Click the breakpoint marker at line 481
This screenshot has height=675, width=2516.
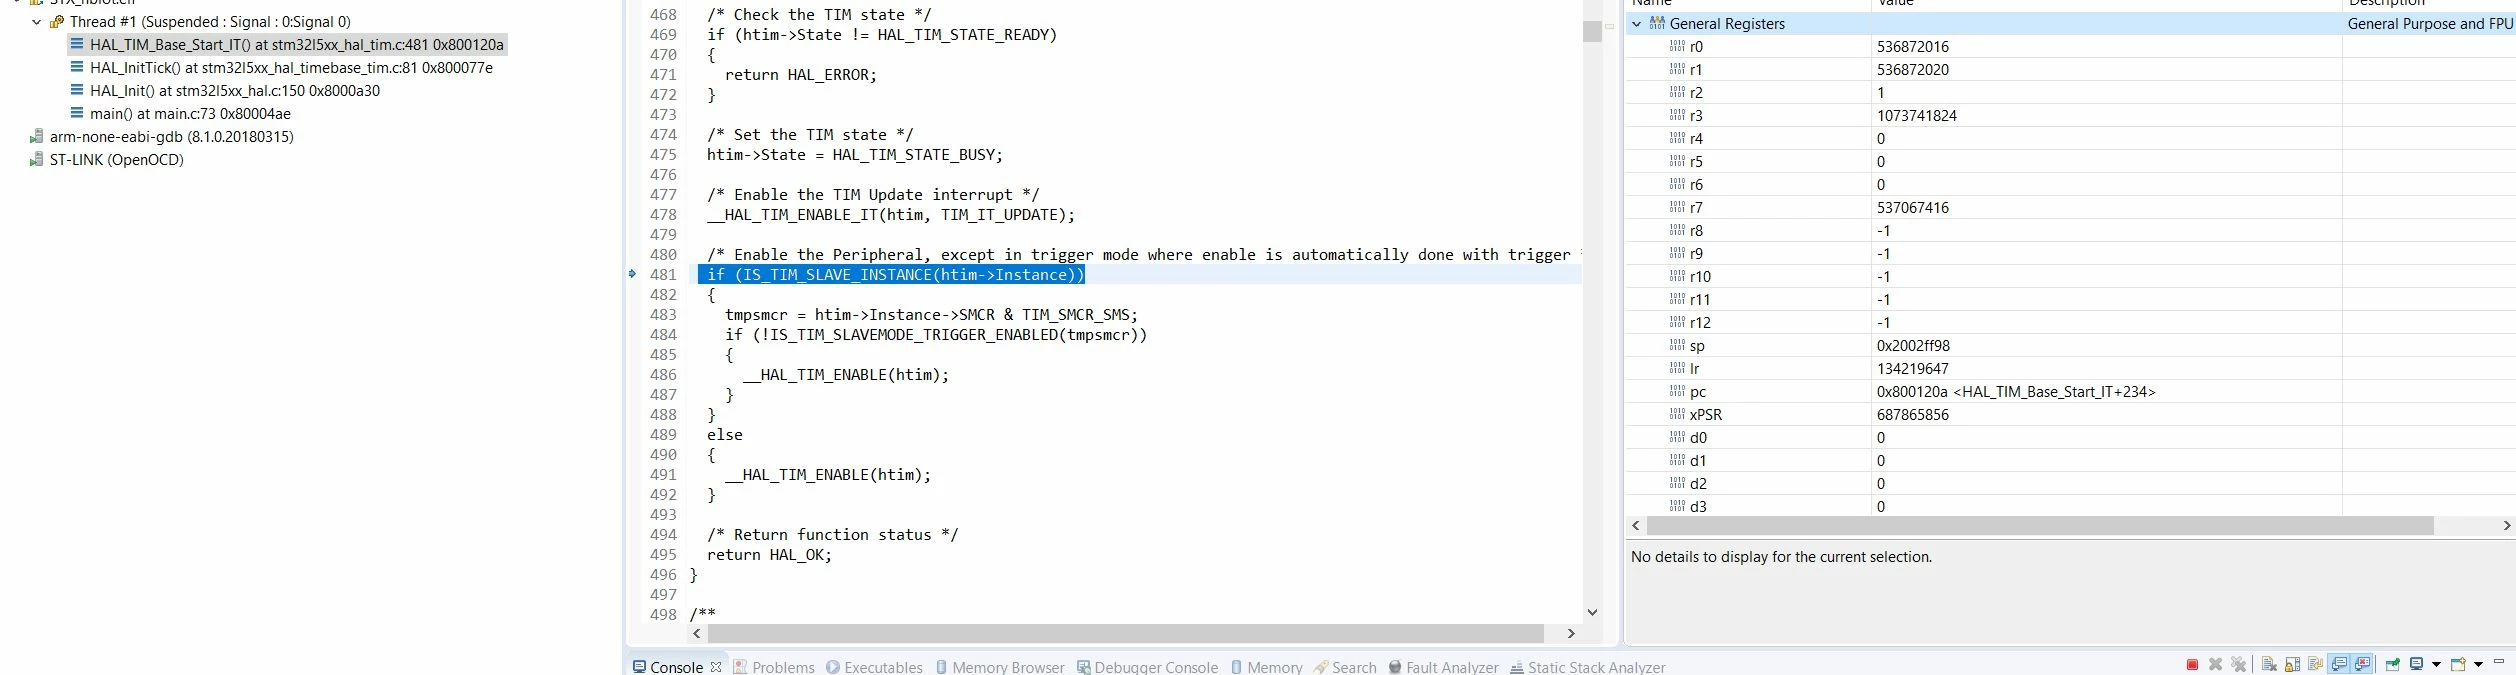click(632, 273)
